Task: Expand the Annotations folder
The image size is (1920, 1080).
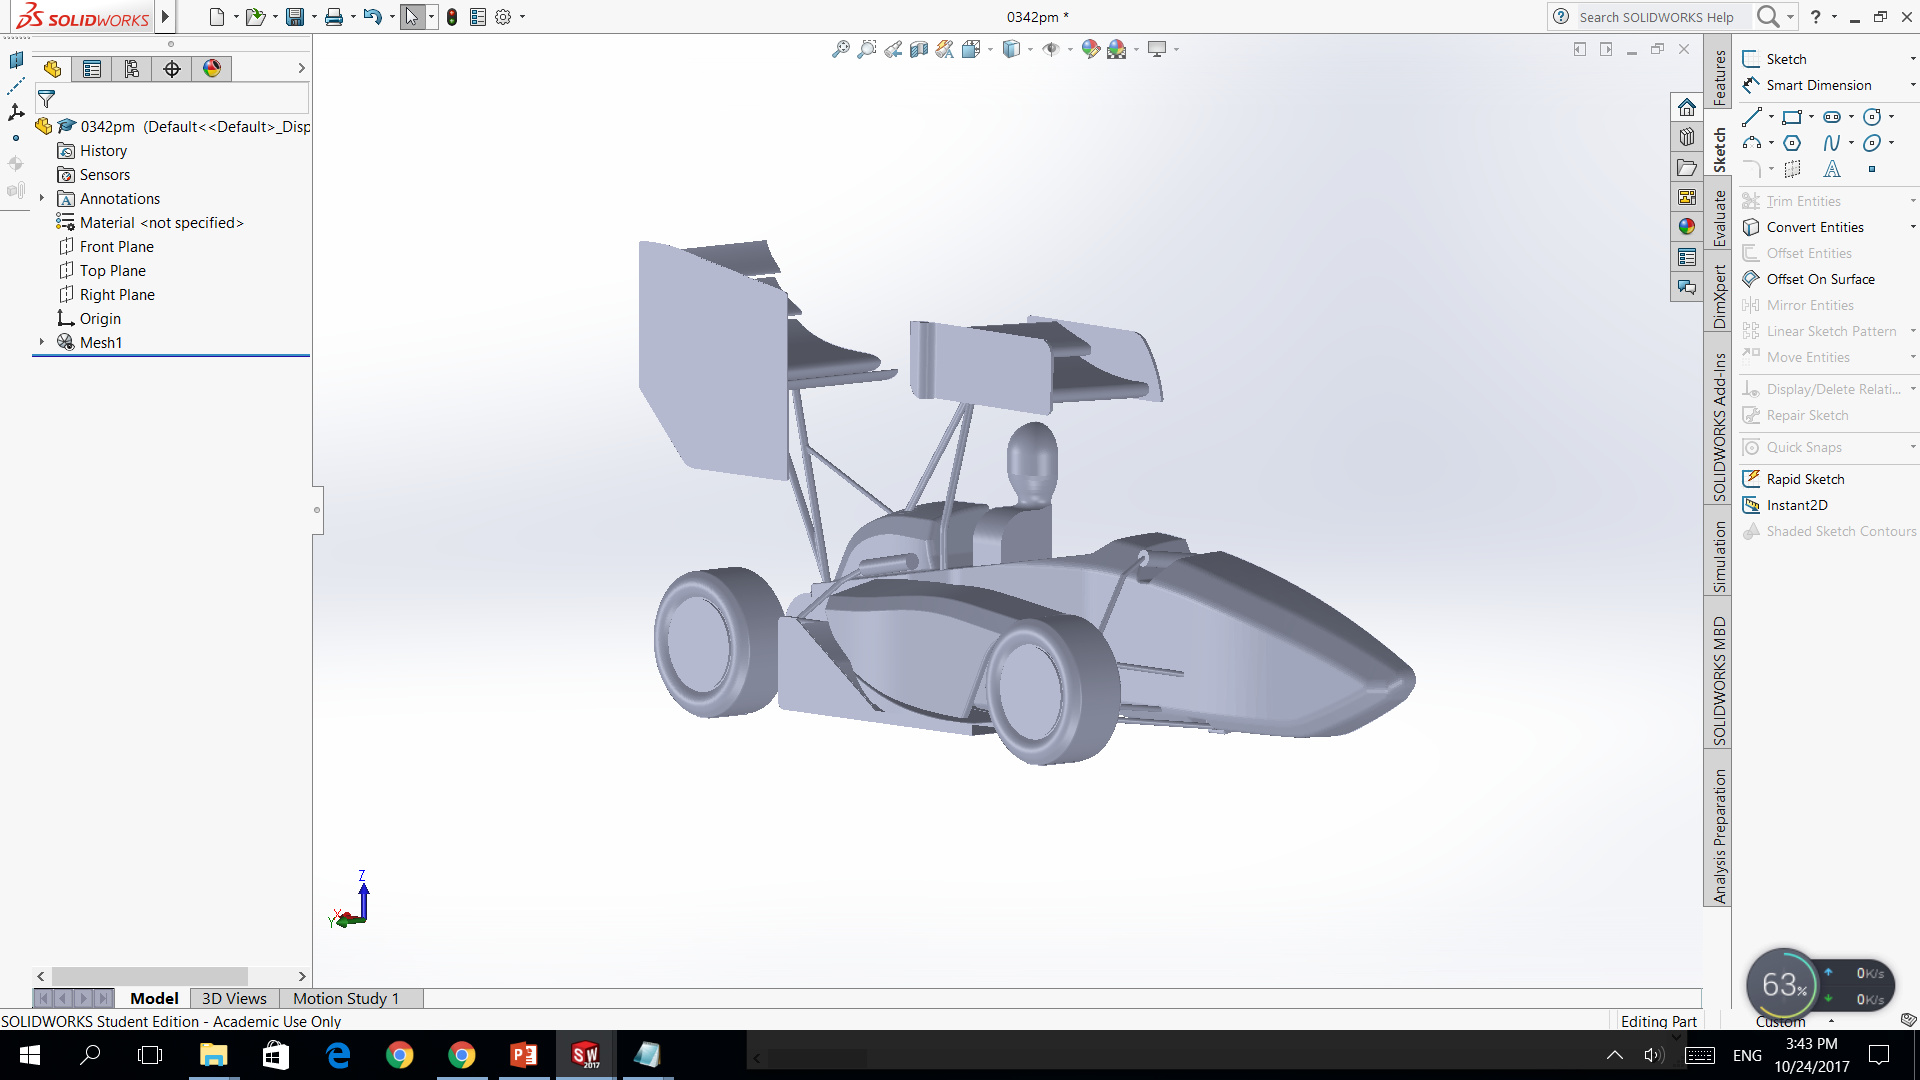Action: coord(42,199)
